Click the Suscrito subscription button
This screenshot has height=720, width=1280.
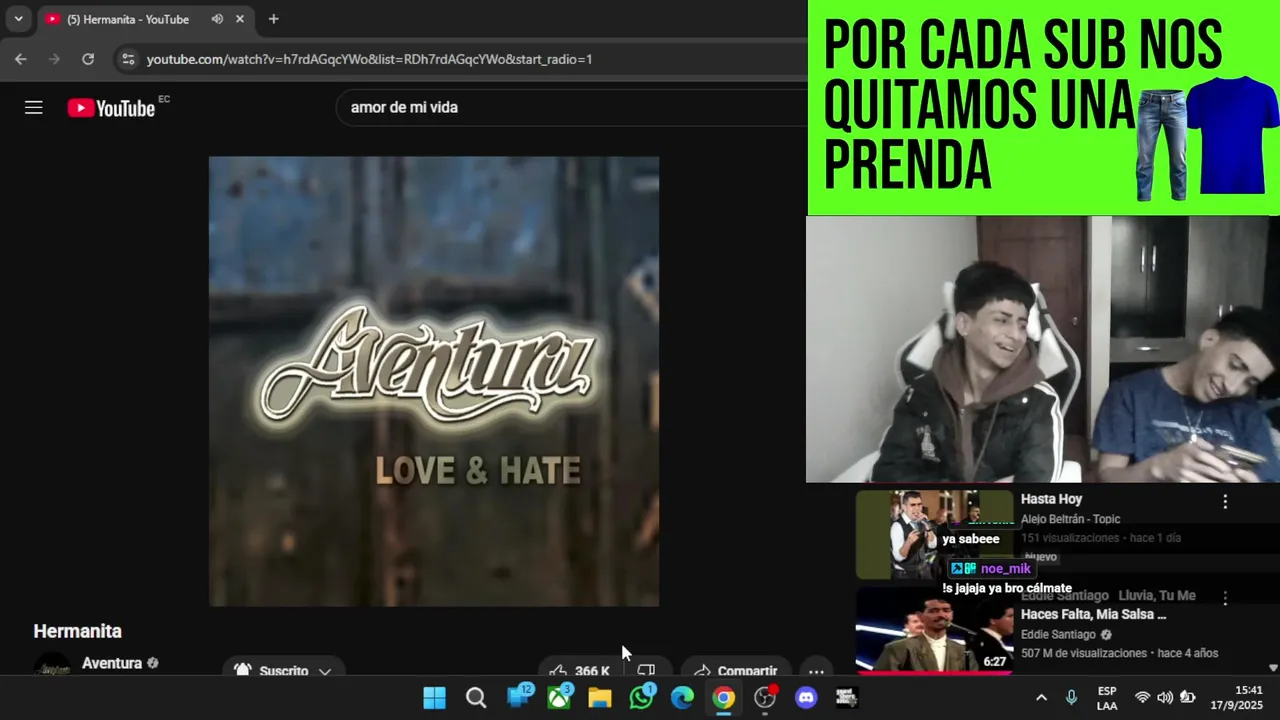coord(282,670)
